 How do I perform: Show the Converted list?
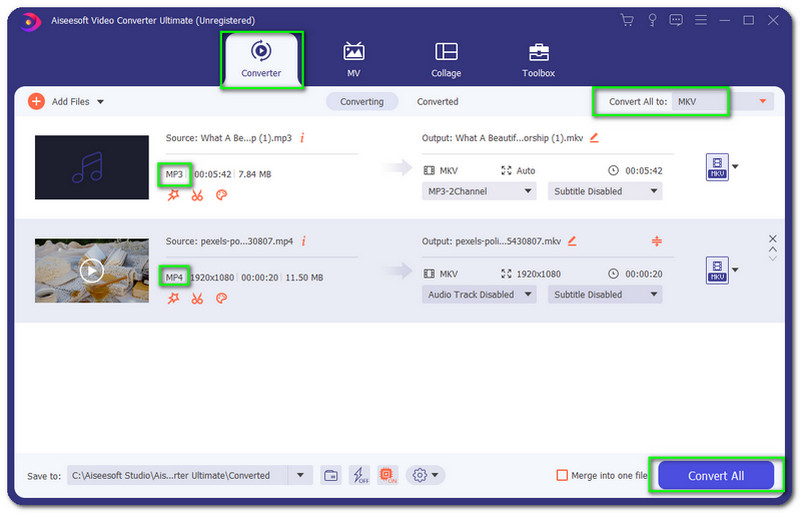(x=437, y=102)
